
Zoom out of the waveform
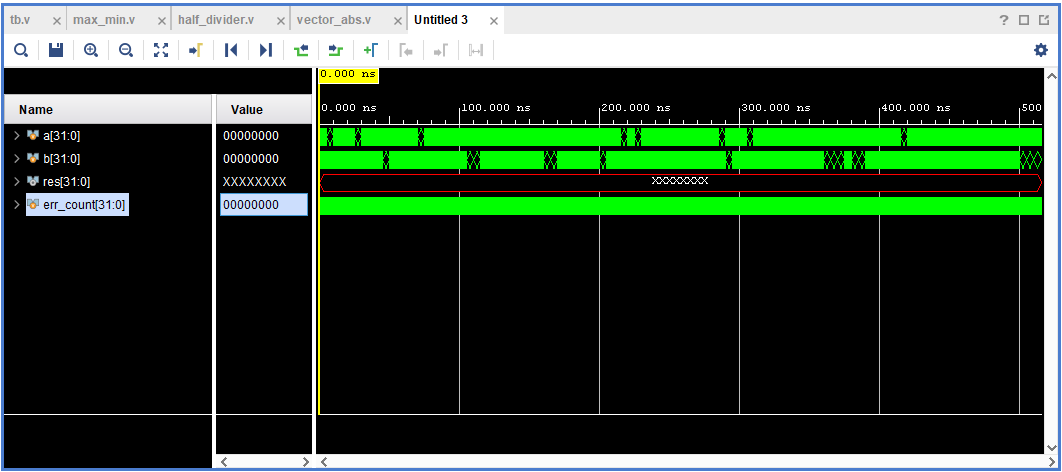[126, 50]
